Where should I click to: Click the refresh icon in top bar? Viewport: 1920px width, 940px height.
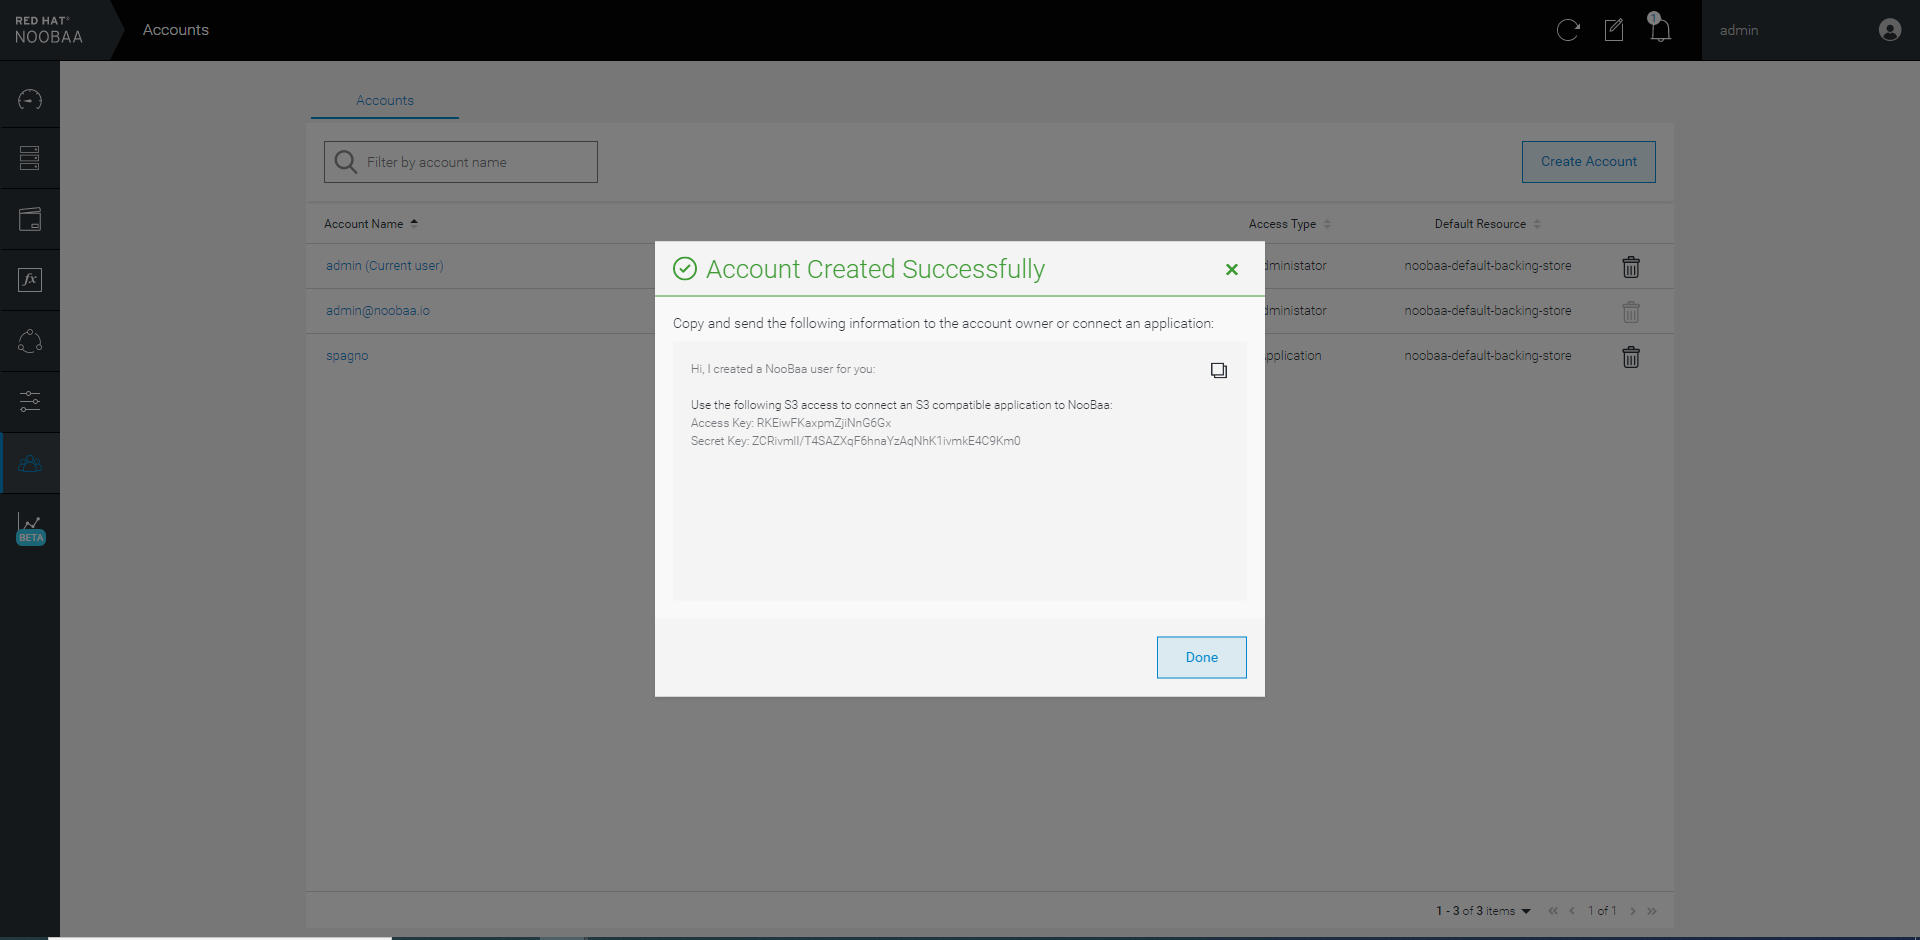tap(1567, 30)
